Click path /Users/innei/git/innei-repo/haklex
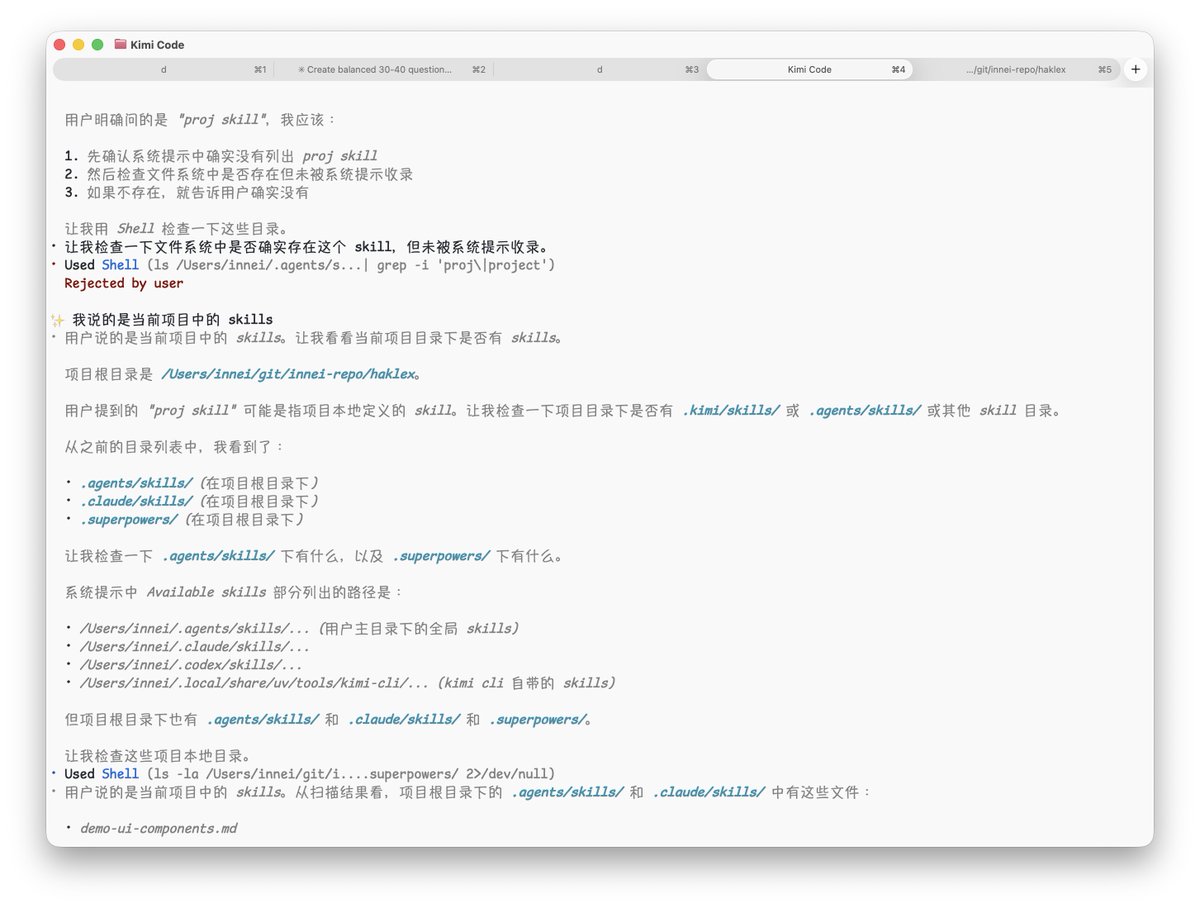Image resolution: width=1200 pixels, height=908 pixels. click(287, 374)
